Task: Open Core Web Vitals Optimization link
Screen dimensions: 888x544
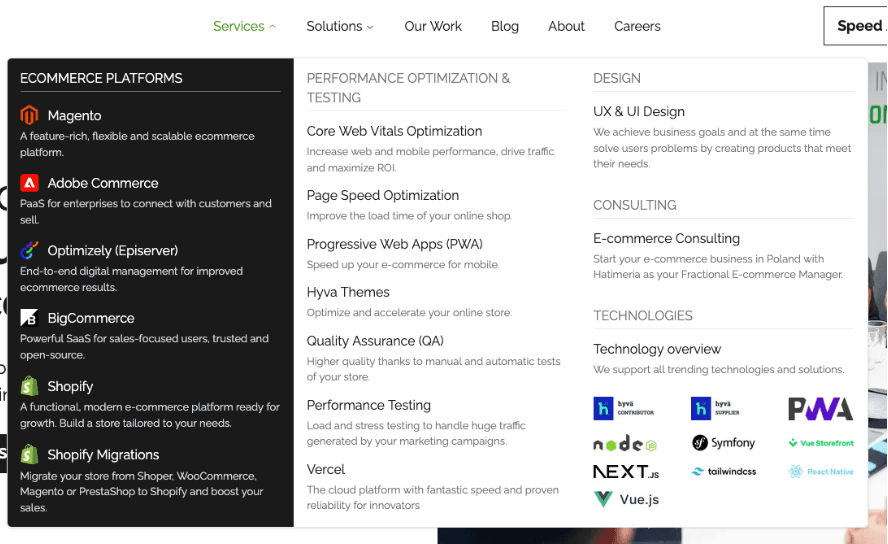Action: [394, 131]
